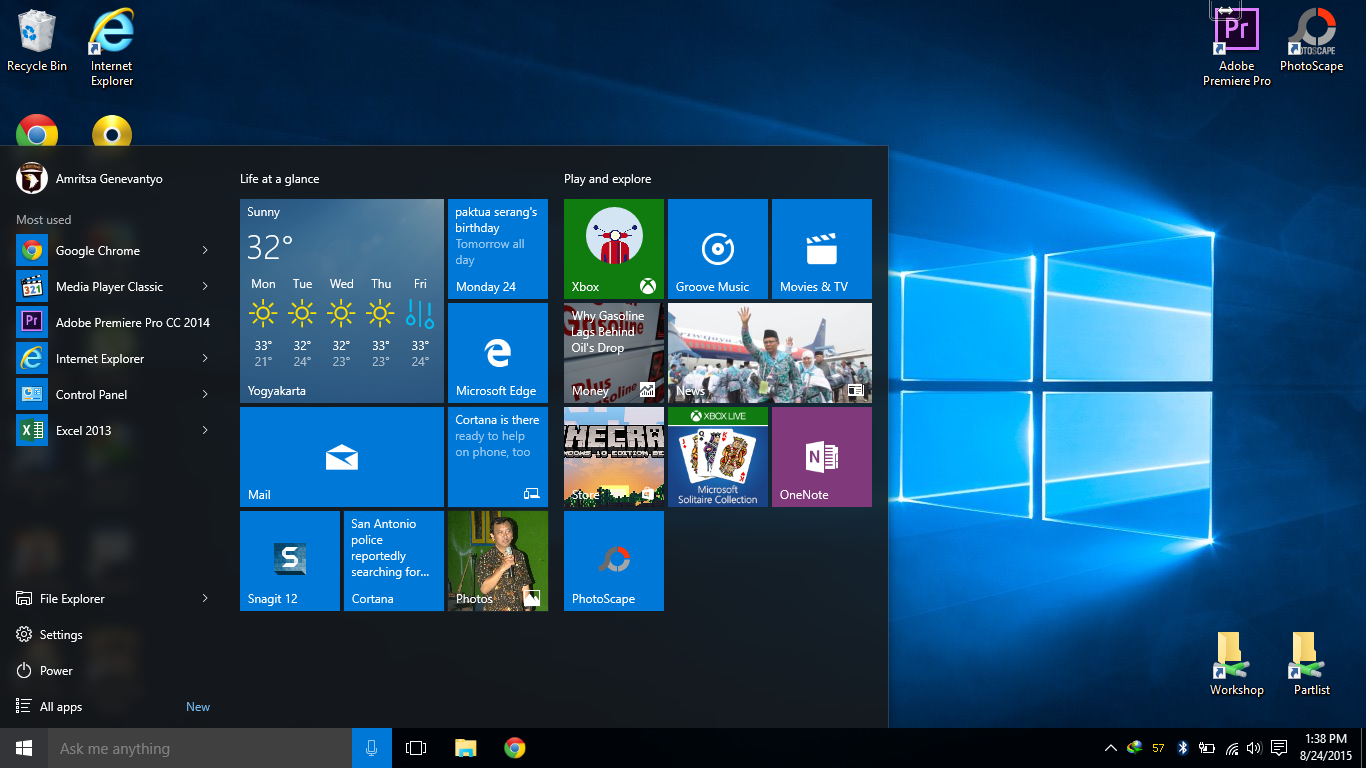Show hidden system tray icons
Screen dimensions: 1366x768
point(1110,748)
